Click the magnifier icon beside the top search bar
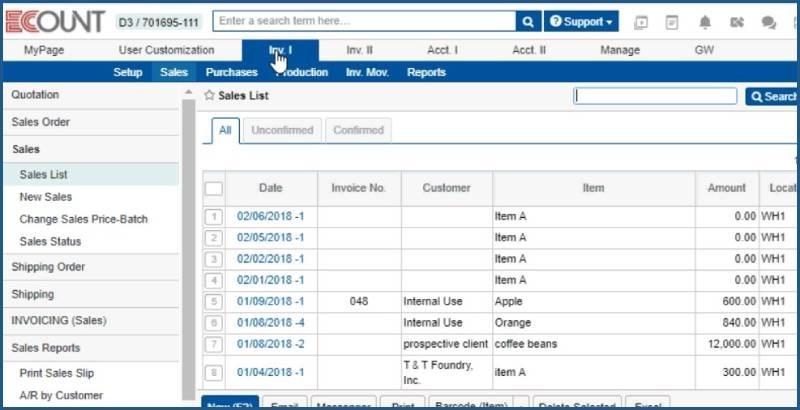The image size is (800, 410). pos(528,21)
